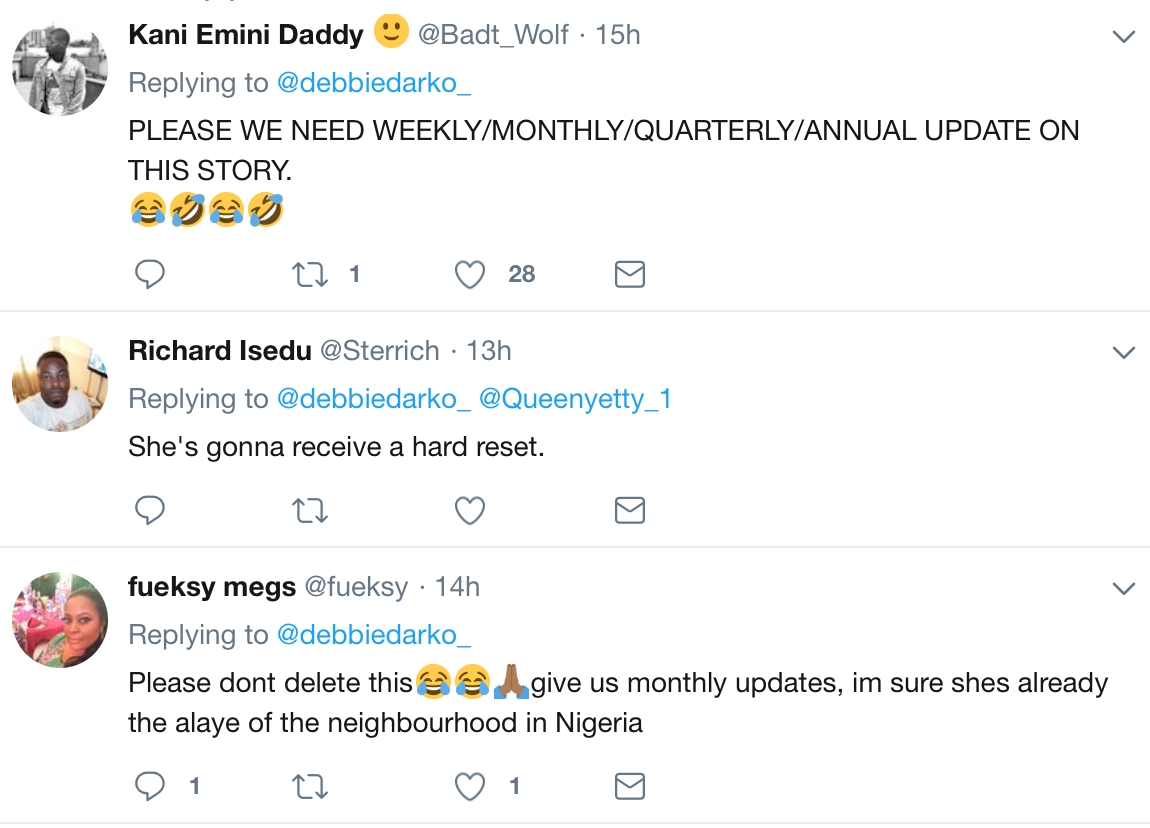
Task: Click fueksy megs' avatar photo
Action: (x=60, y=620)
